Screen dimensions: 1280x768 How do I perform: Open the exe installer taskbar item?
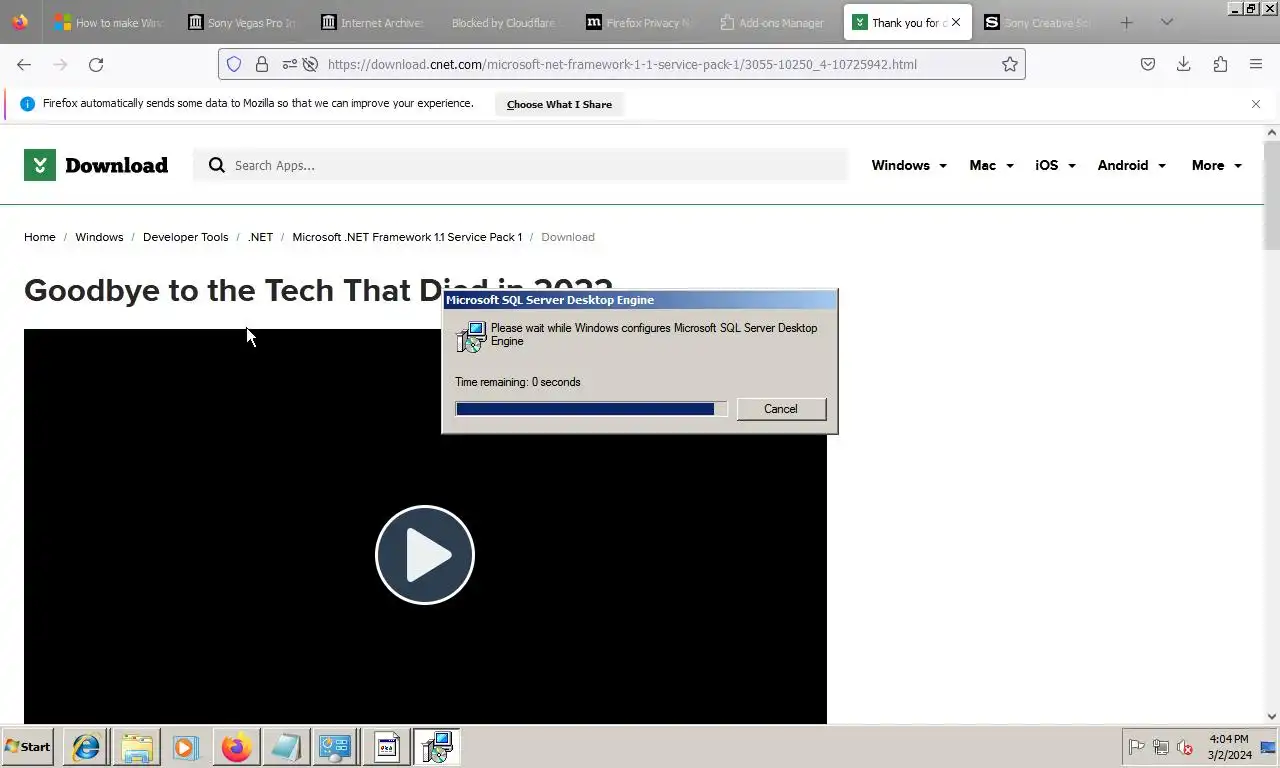tap(386, 747)
